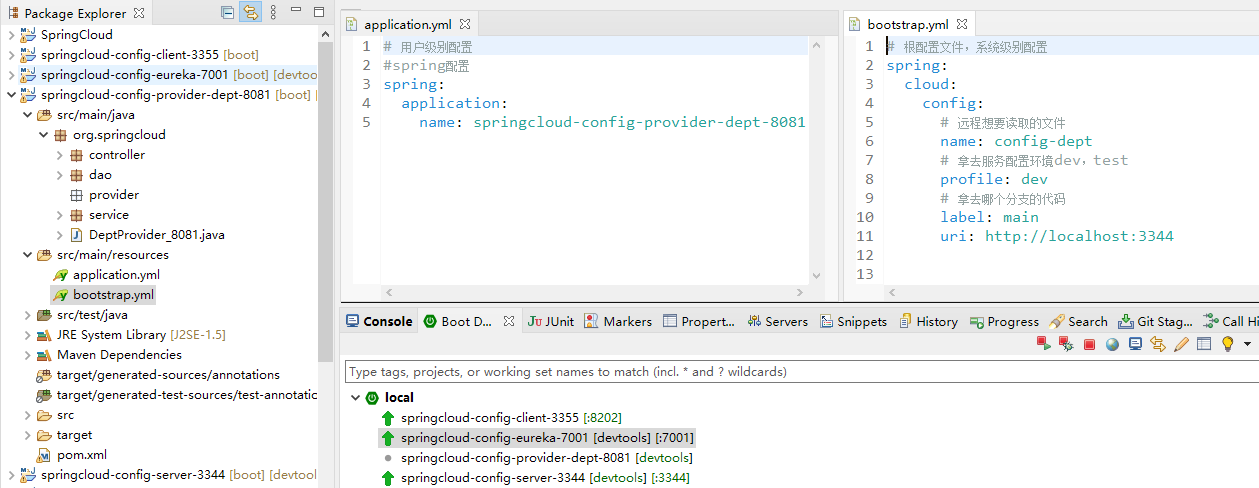Open the Servers tab

pyautogui.click(x=776, y=321)
